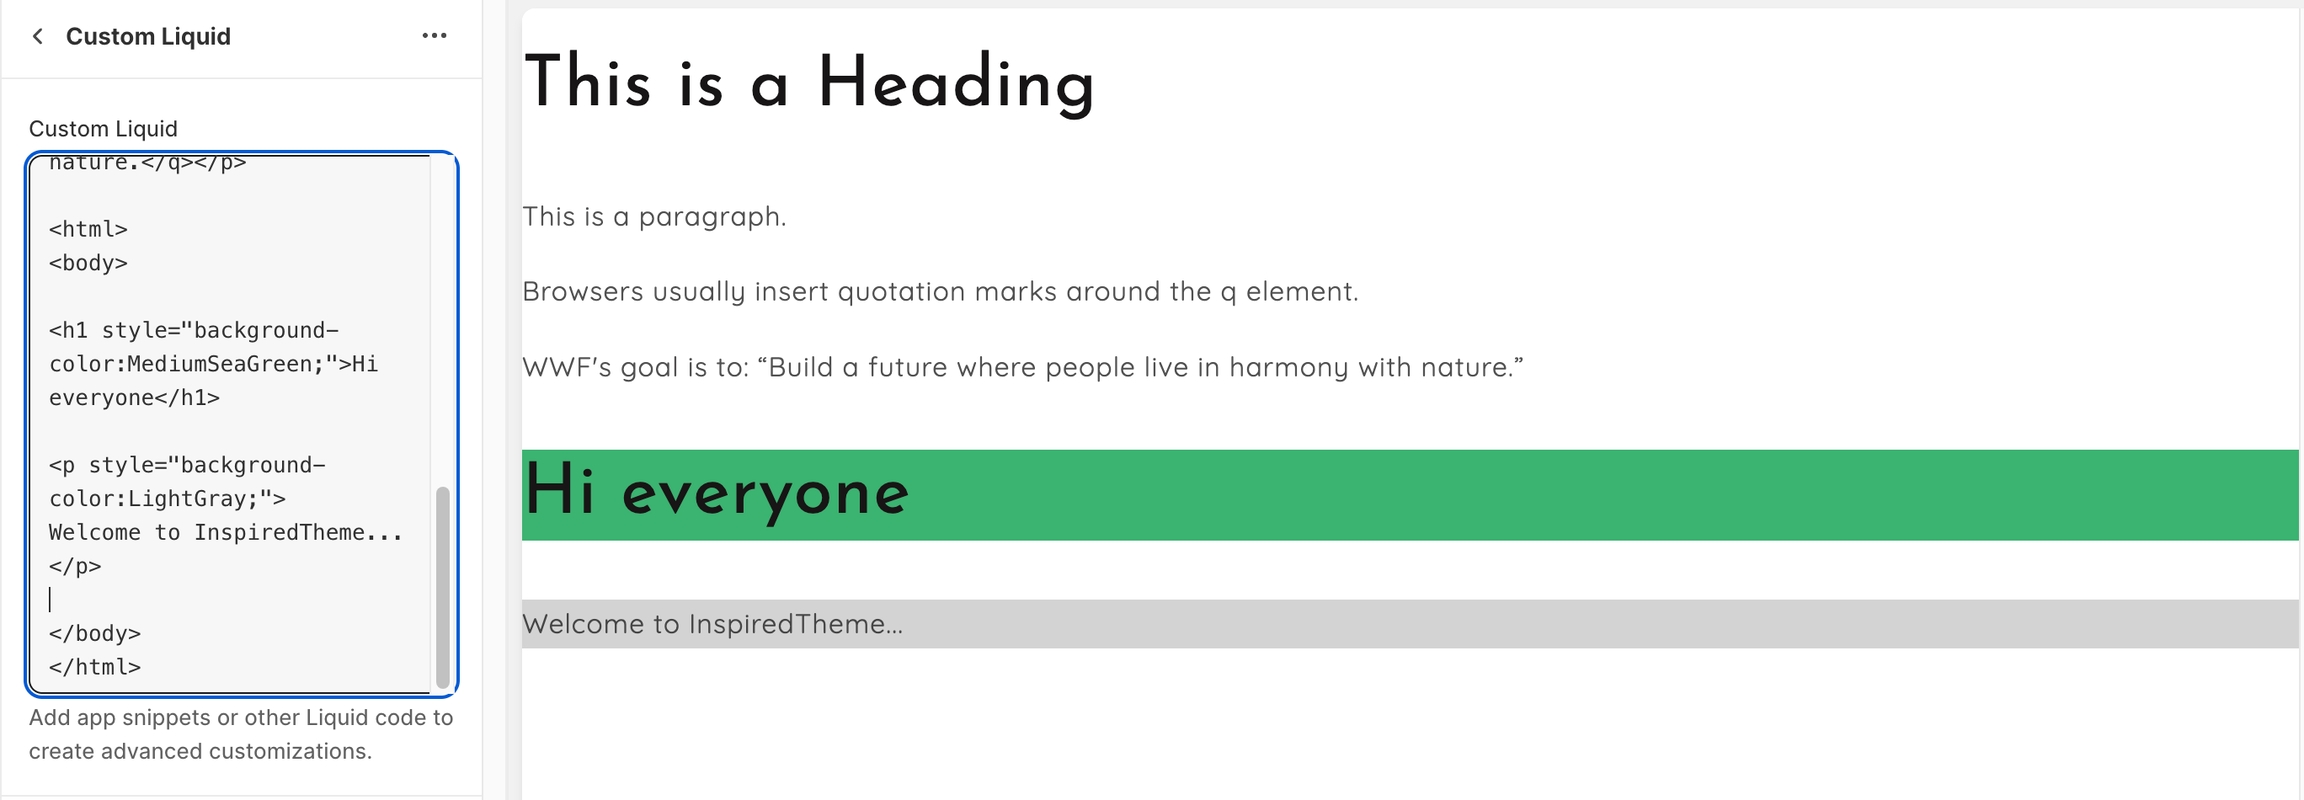Click the 'color:MediumSeaGreen' code line
The width and height of the screenshot is (2304, 800).
coord(213,364)
